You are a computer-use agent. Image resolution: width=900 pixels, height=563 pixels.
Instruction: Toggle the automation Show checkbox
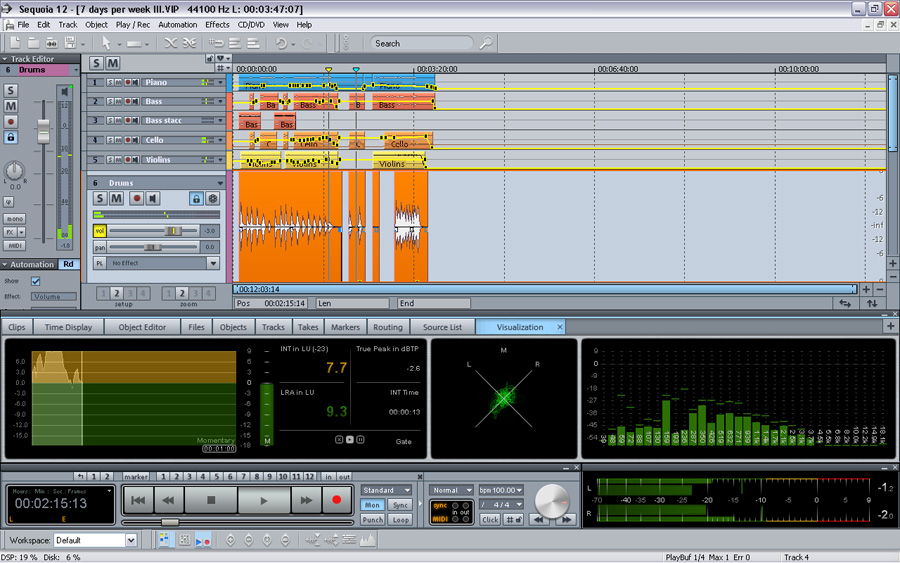tap(36, 282)
